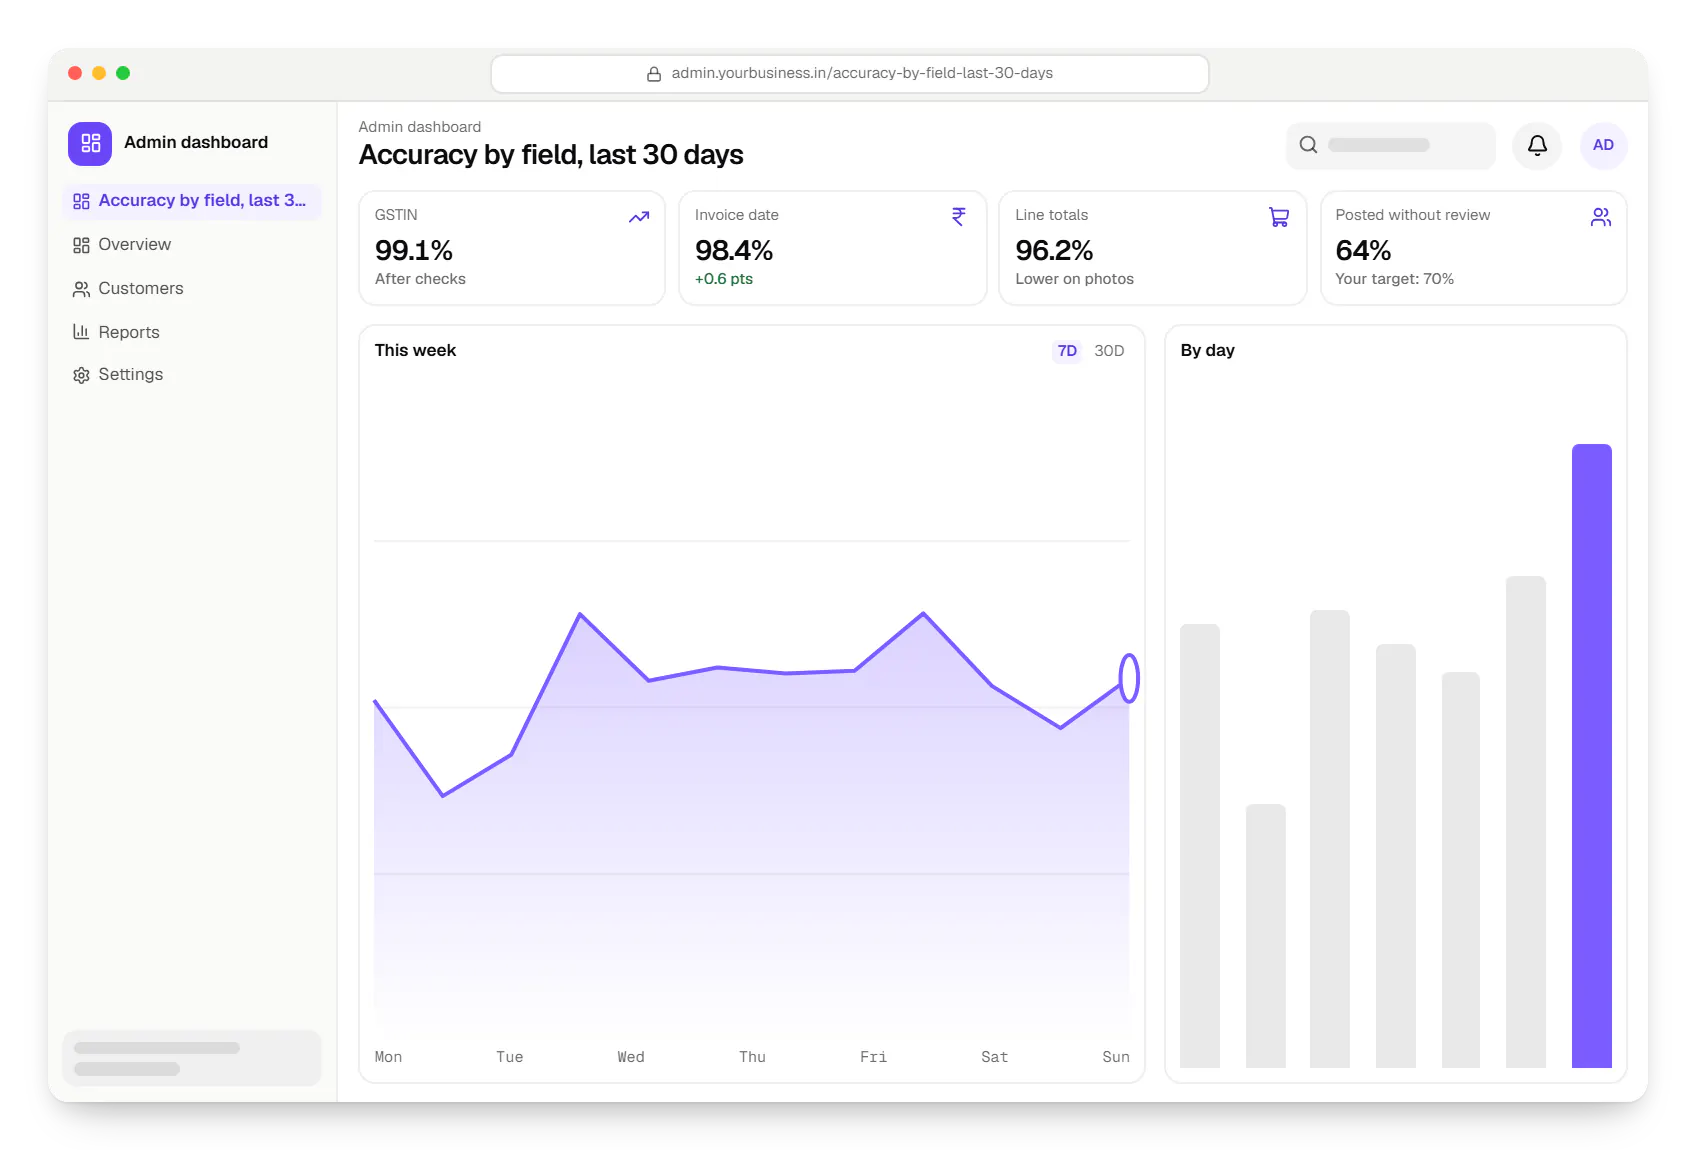
Task: Click the placeholder card at sidebar bottom
Action: 192,1058
